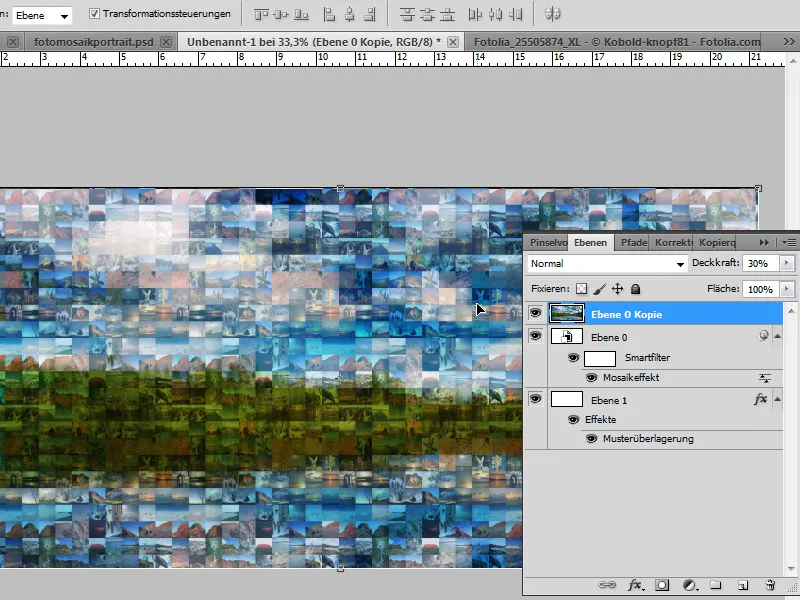This screenshot has height=600, width=800.
Task: Switch to the Korrekturen panel tab
Action: tap(673, 243)
